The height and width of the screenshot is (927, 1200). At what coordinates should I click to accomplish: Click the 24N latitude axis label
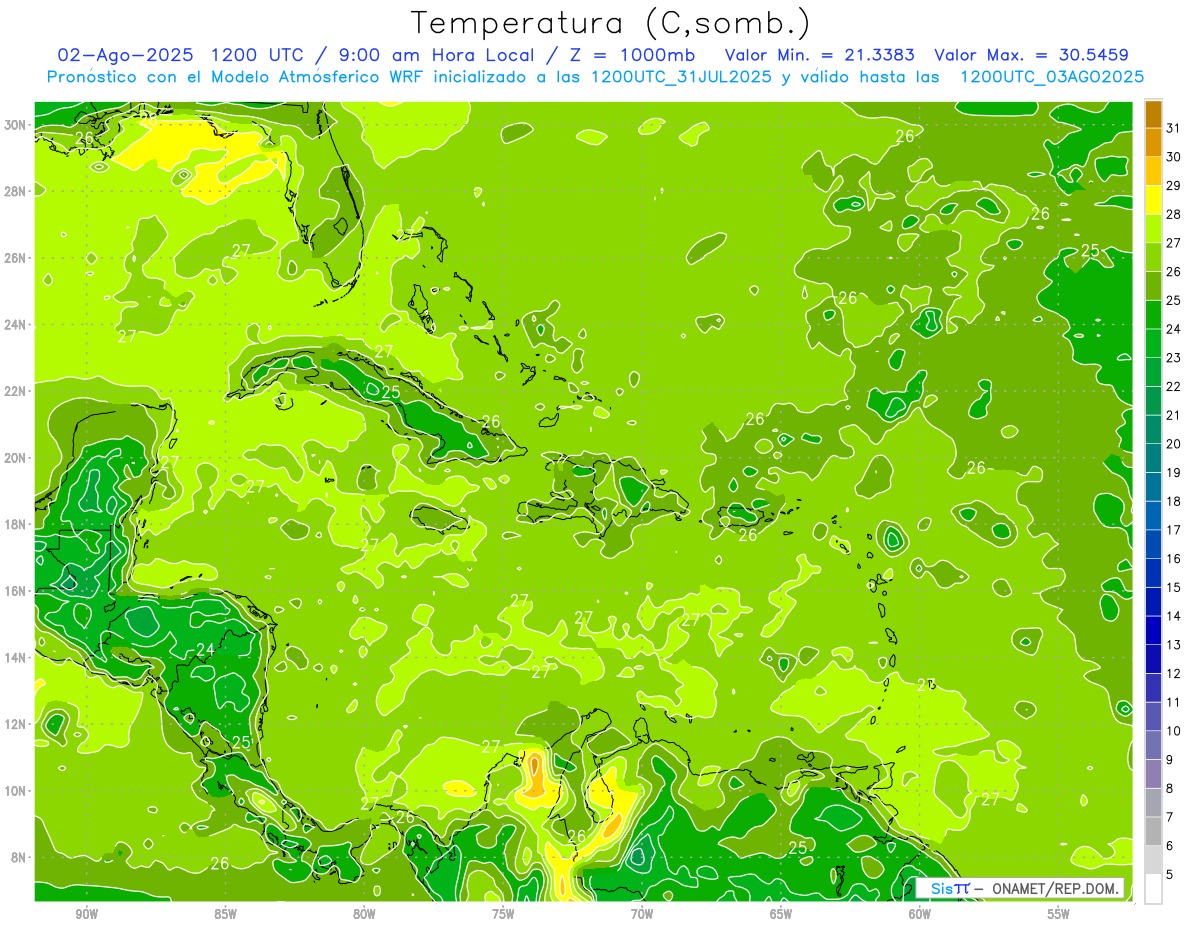(14, 325)
